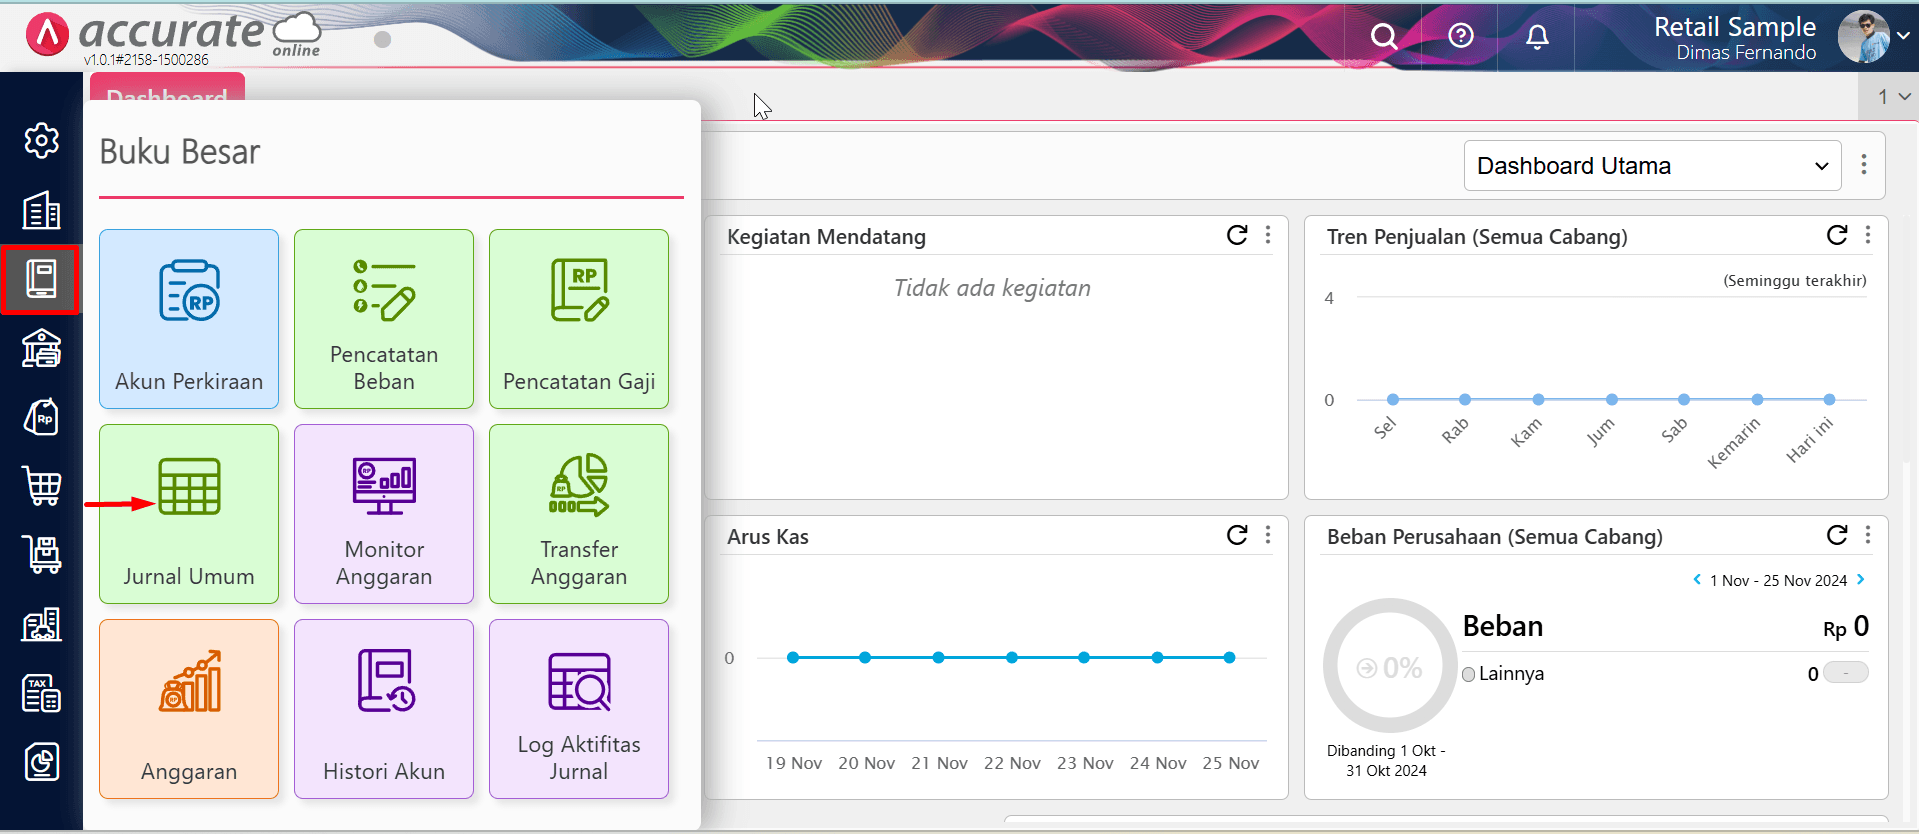Click the 0% comparison donut chart
The width and height of the screenshot is (1919, 834).
tap(1389, 666)
